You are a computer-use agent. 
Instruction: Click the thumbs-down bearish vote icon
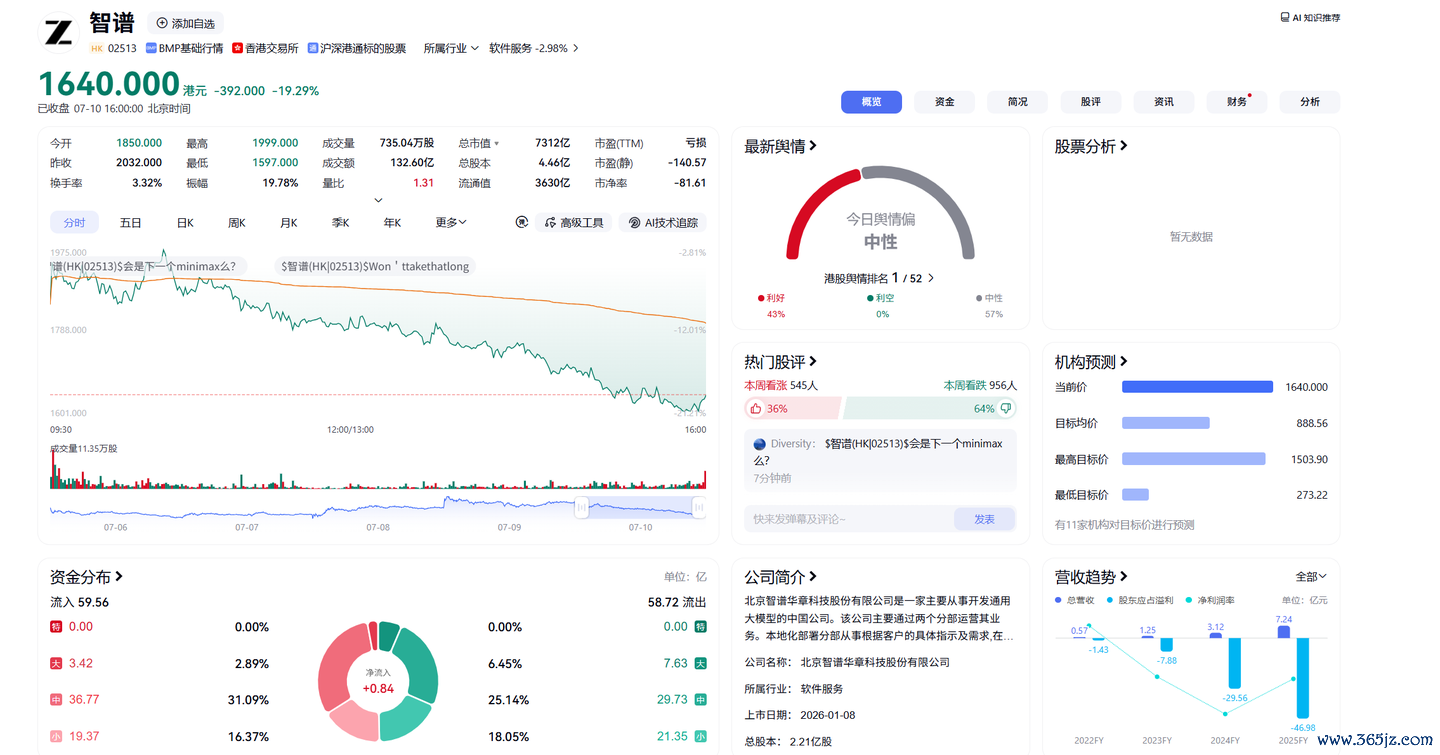[1006, 408]
